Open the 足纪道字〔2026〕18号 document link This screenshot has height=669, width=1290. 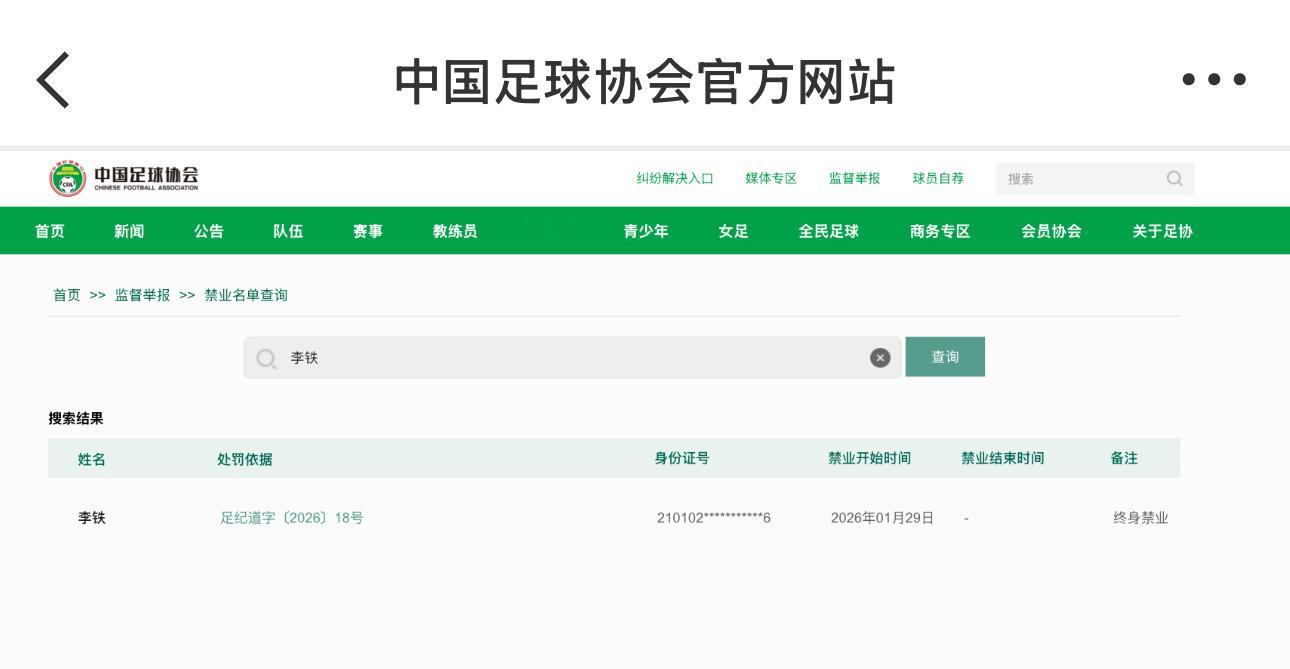[292, 518]
